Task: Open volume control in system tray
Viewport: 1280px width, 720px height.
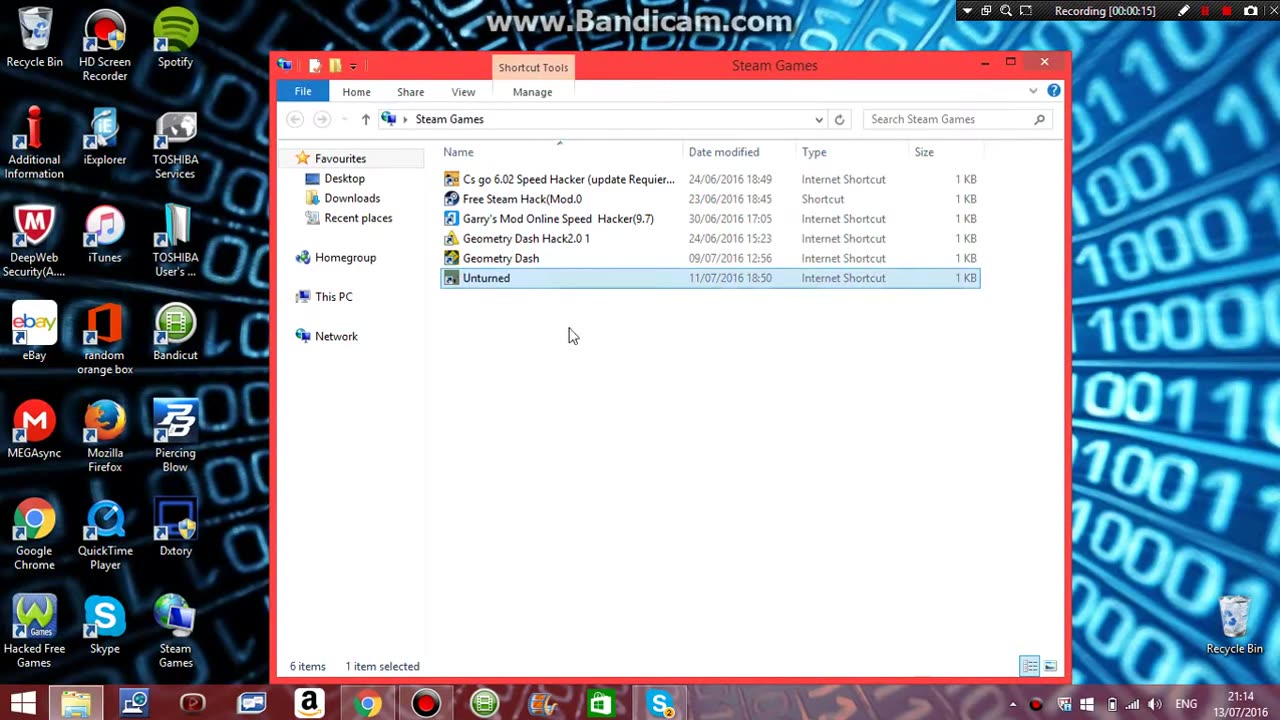Action: point(1155,705)
